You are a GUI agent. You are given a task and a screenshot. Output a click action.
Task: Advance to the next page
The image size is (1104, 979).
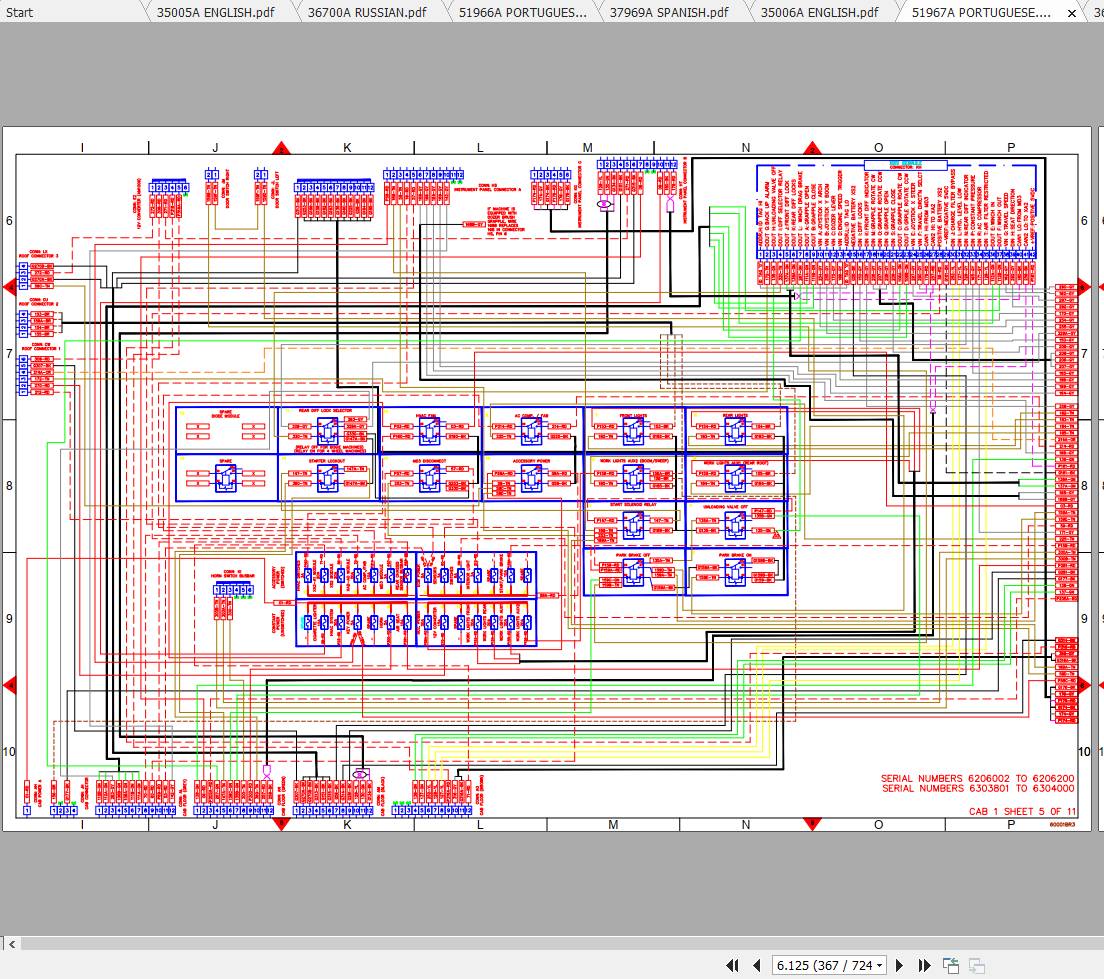899,965
